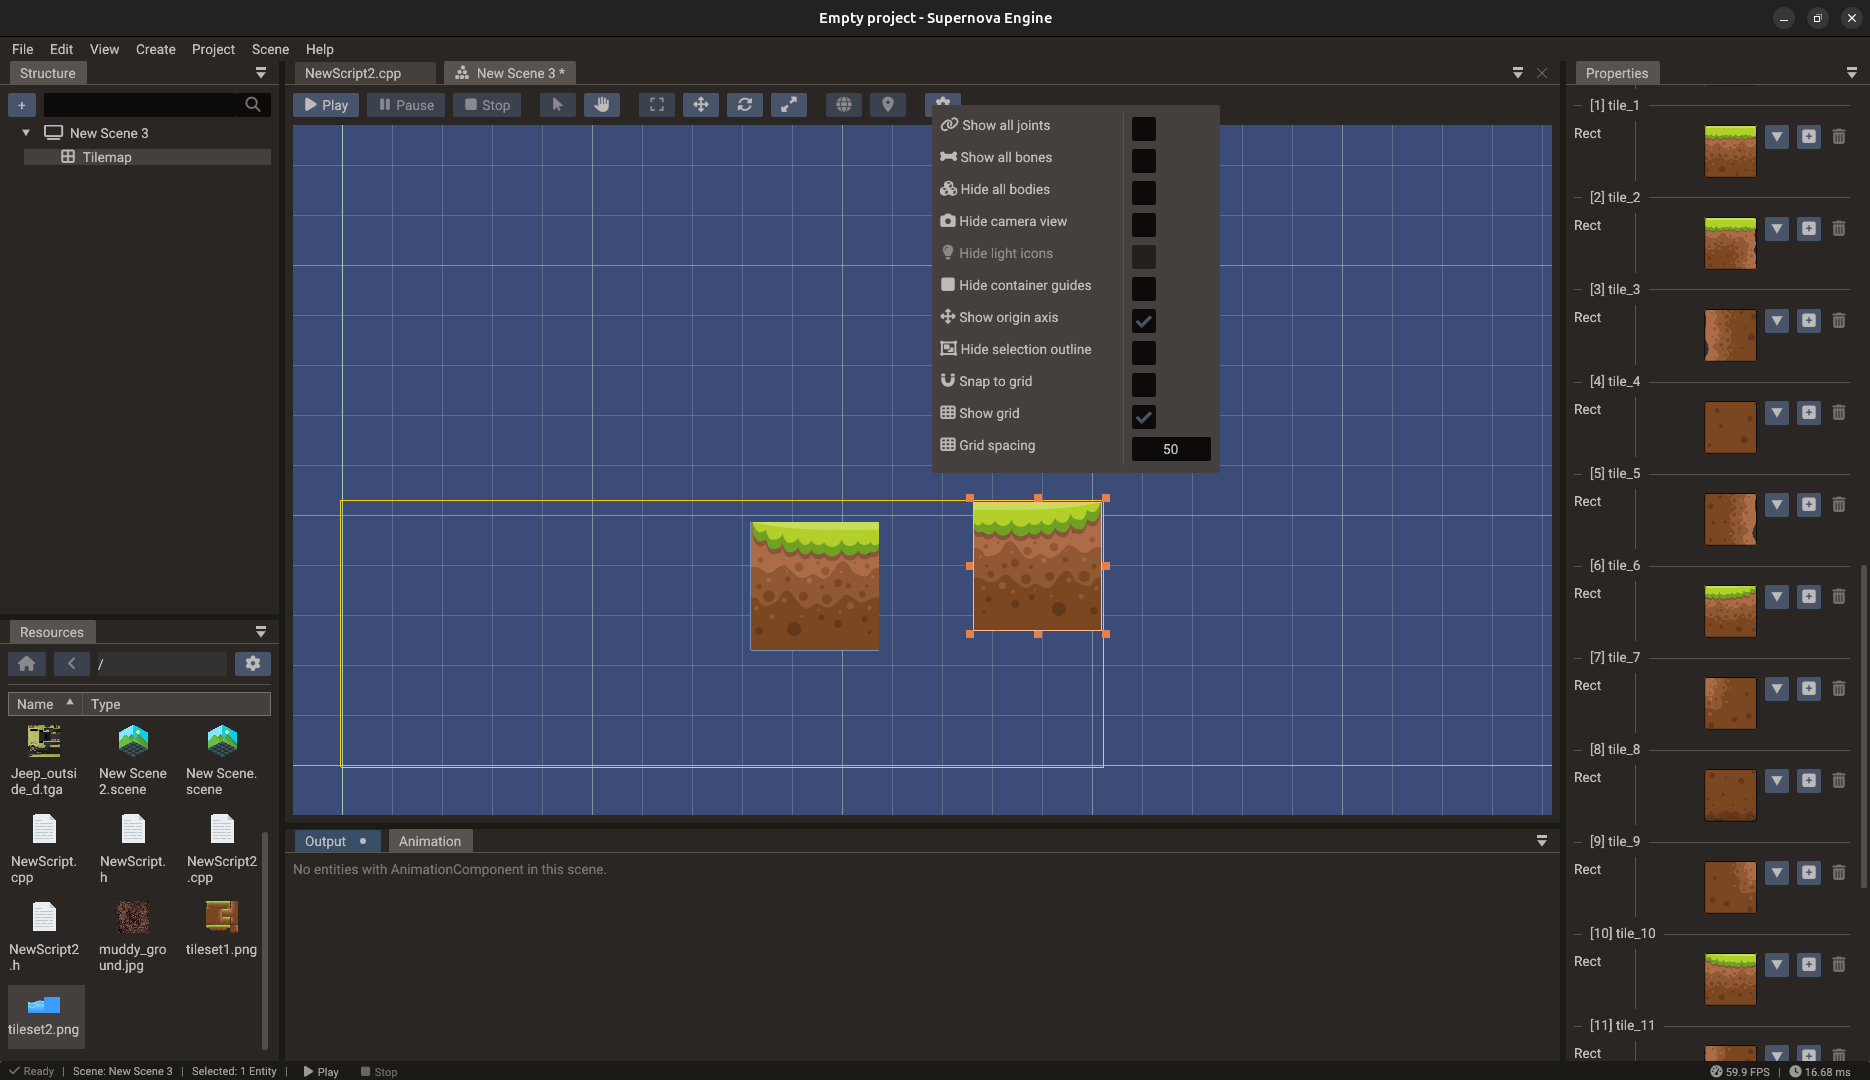Screen dimensions: 1870x1080
Task: Enable Snap to grid
Action: [1143, 385]
